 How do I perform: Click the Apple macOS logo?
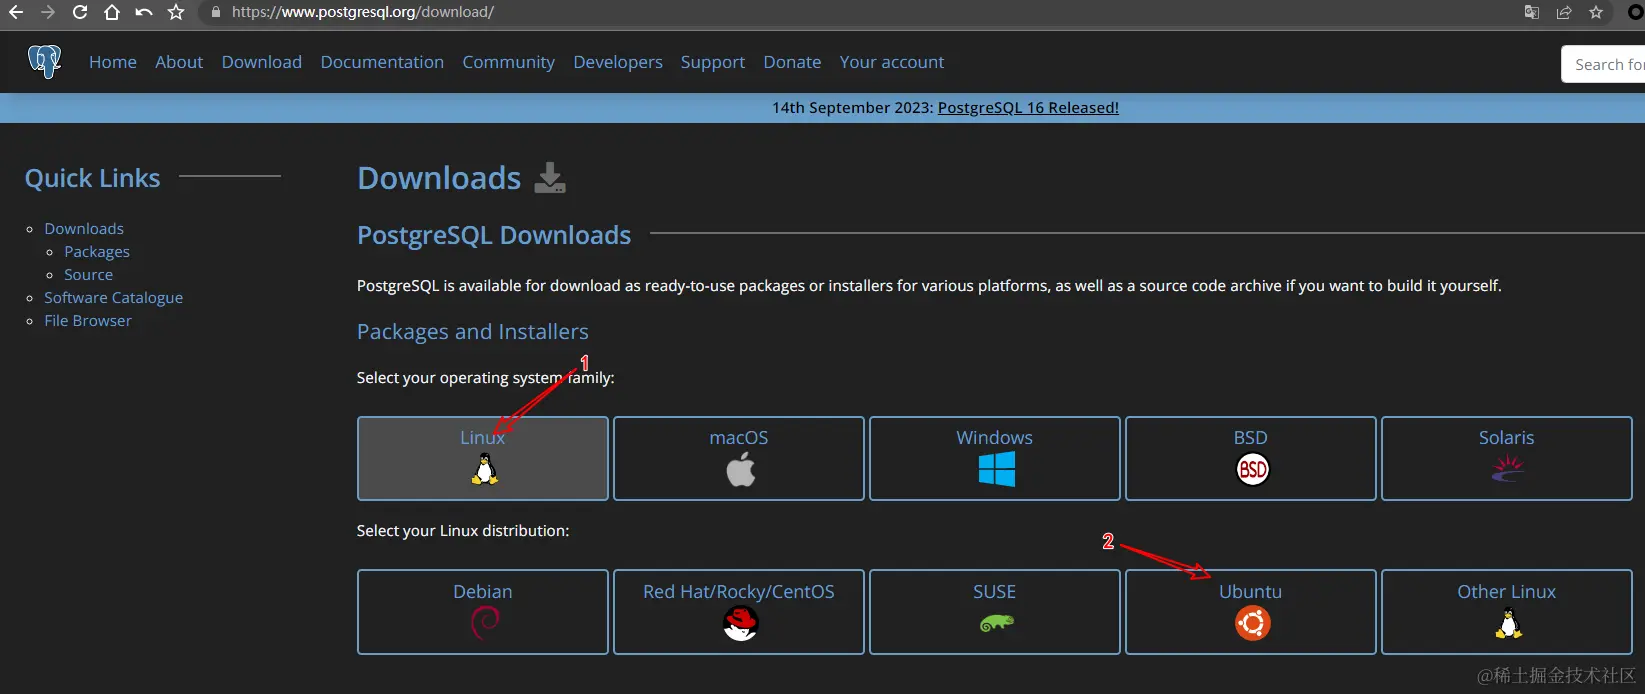[740, 469]
